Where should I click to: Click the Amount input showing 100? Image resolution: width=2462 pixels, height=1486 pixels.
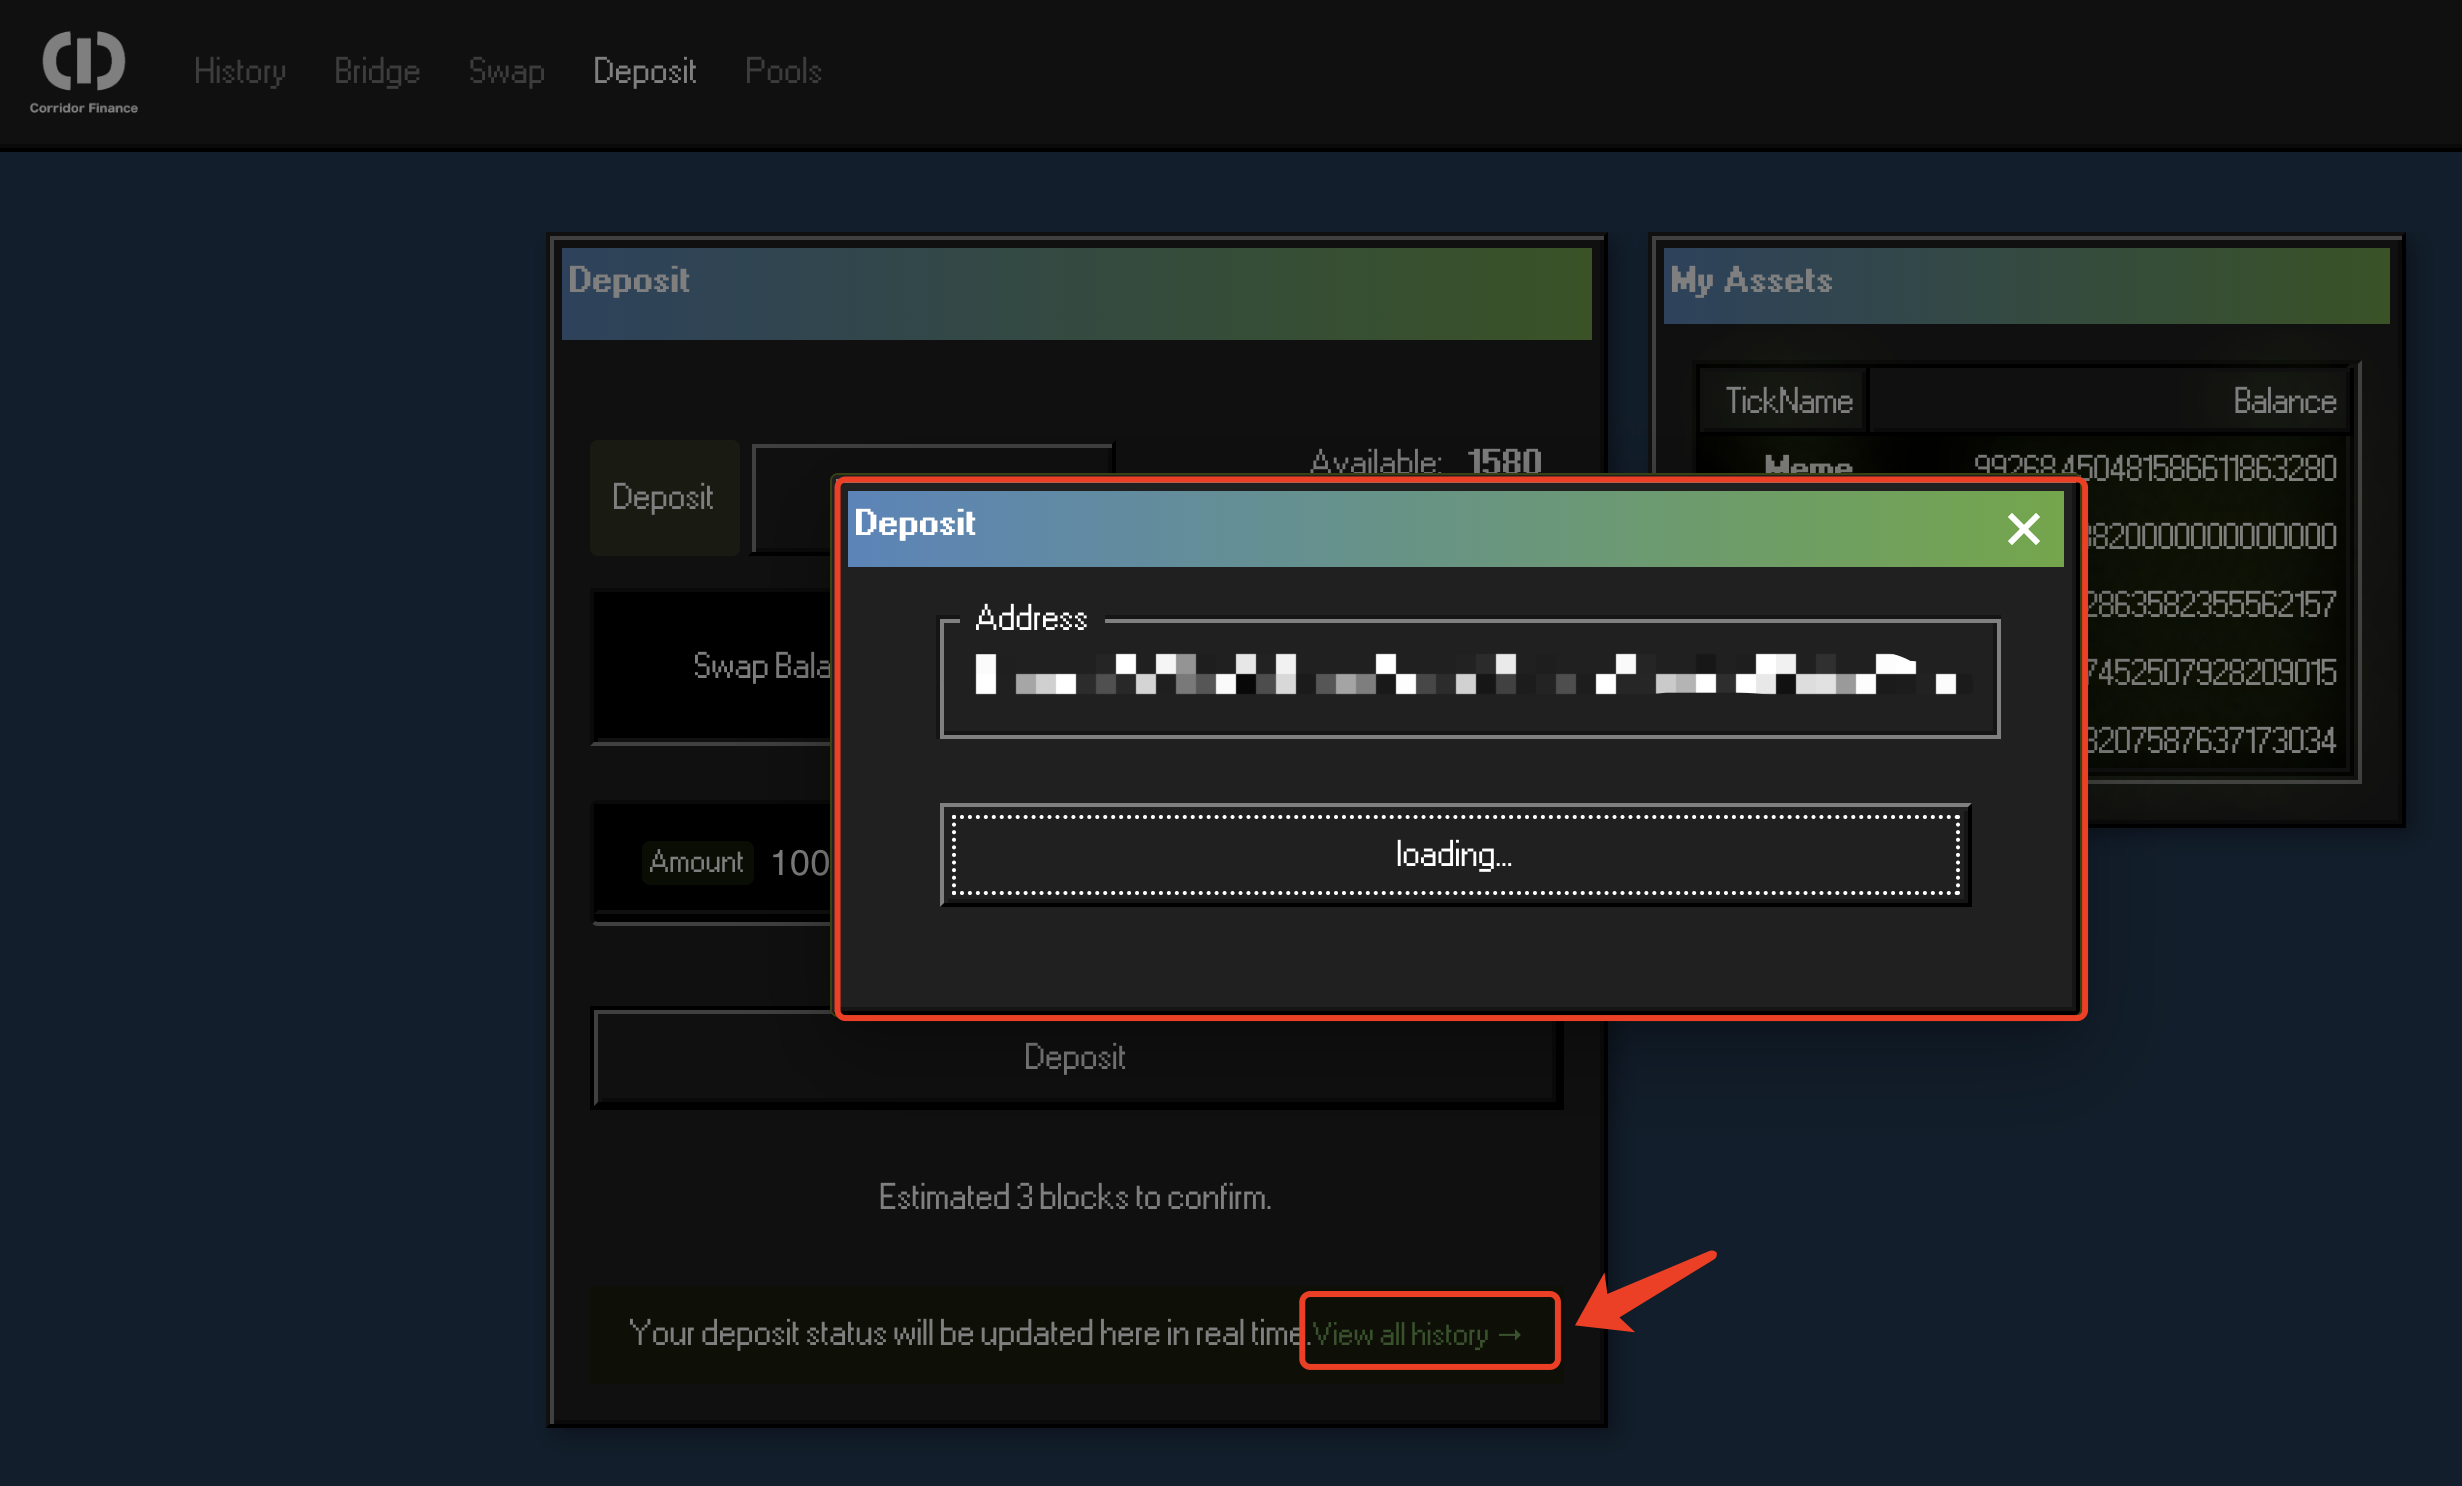[x=800, y=862]
